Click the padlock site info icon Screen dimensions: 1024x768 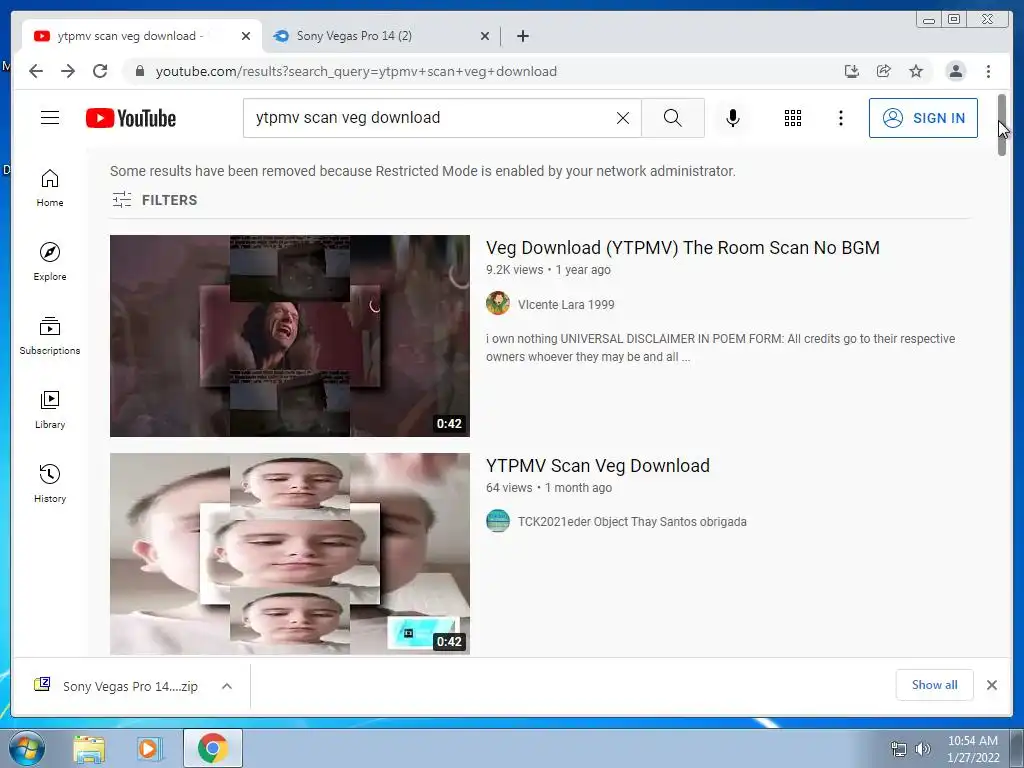(x=139, y=71)
